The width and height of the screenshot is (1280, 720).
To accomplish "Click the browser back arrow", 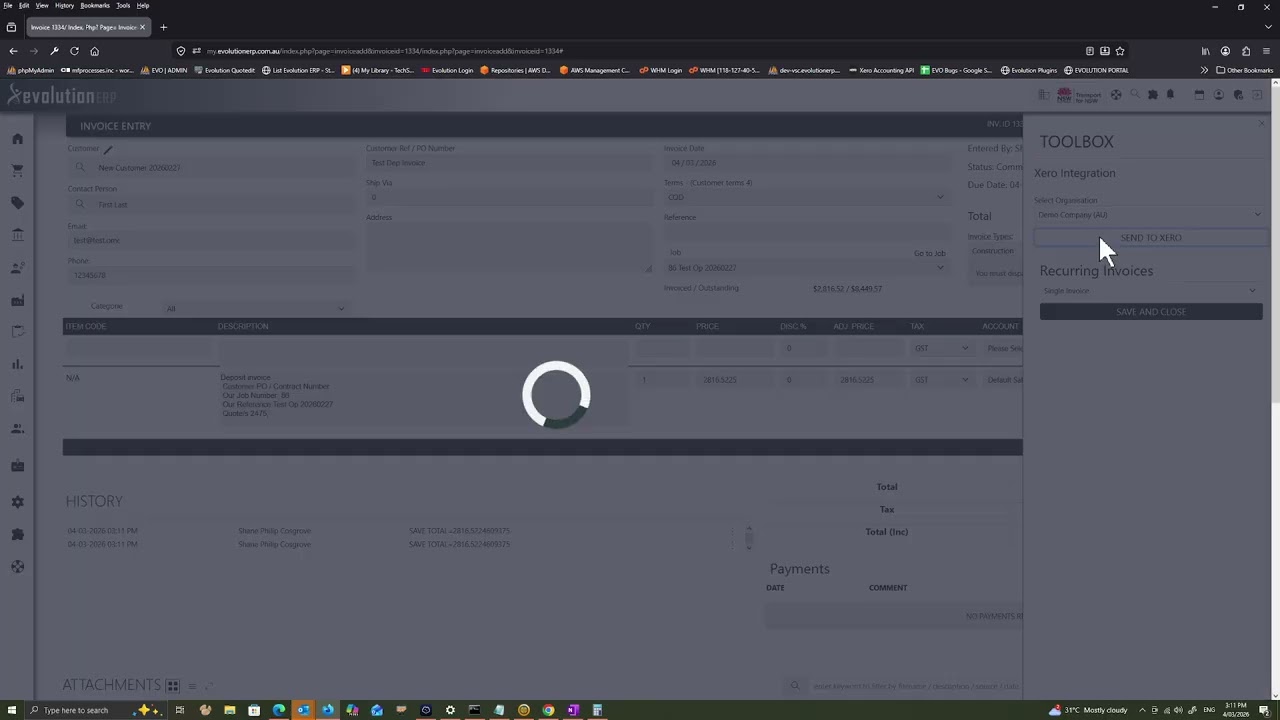I will (x=13, y=51).
